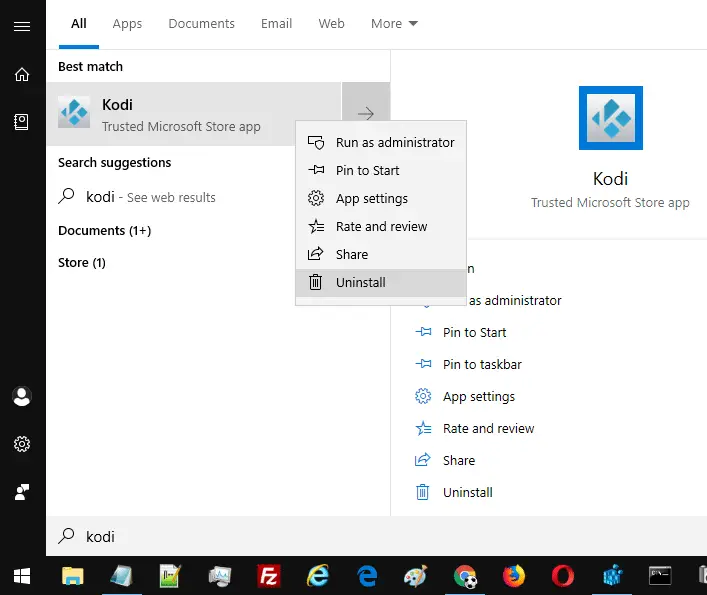Choose App settings in the context menu

point(381,198)
